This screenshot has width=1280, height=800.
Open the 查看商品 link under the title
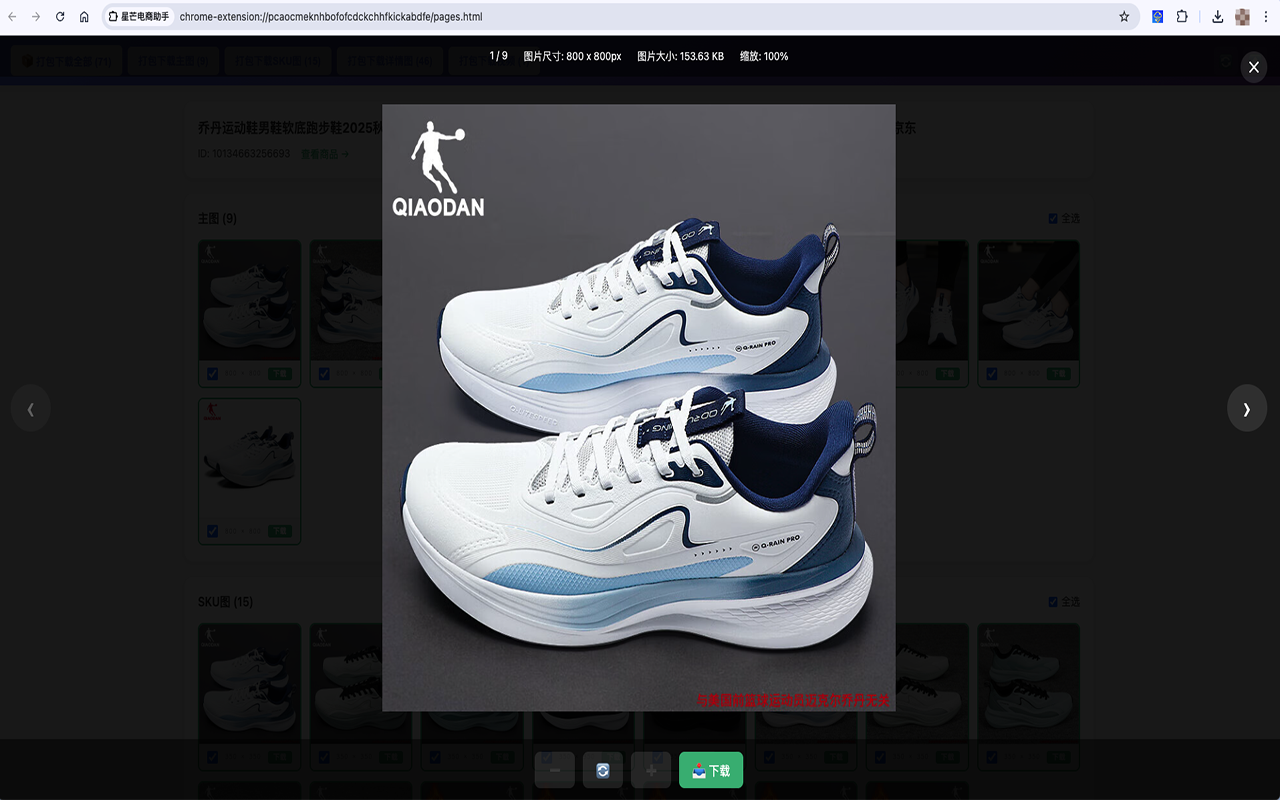[x=324, y=154]
